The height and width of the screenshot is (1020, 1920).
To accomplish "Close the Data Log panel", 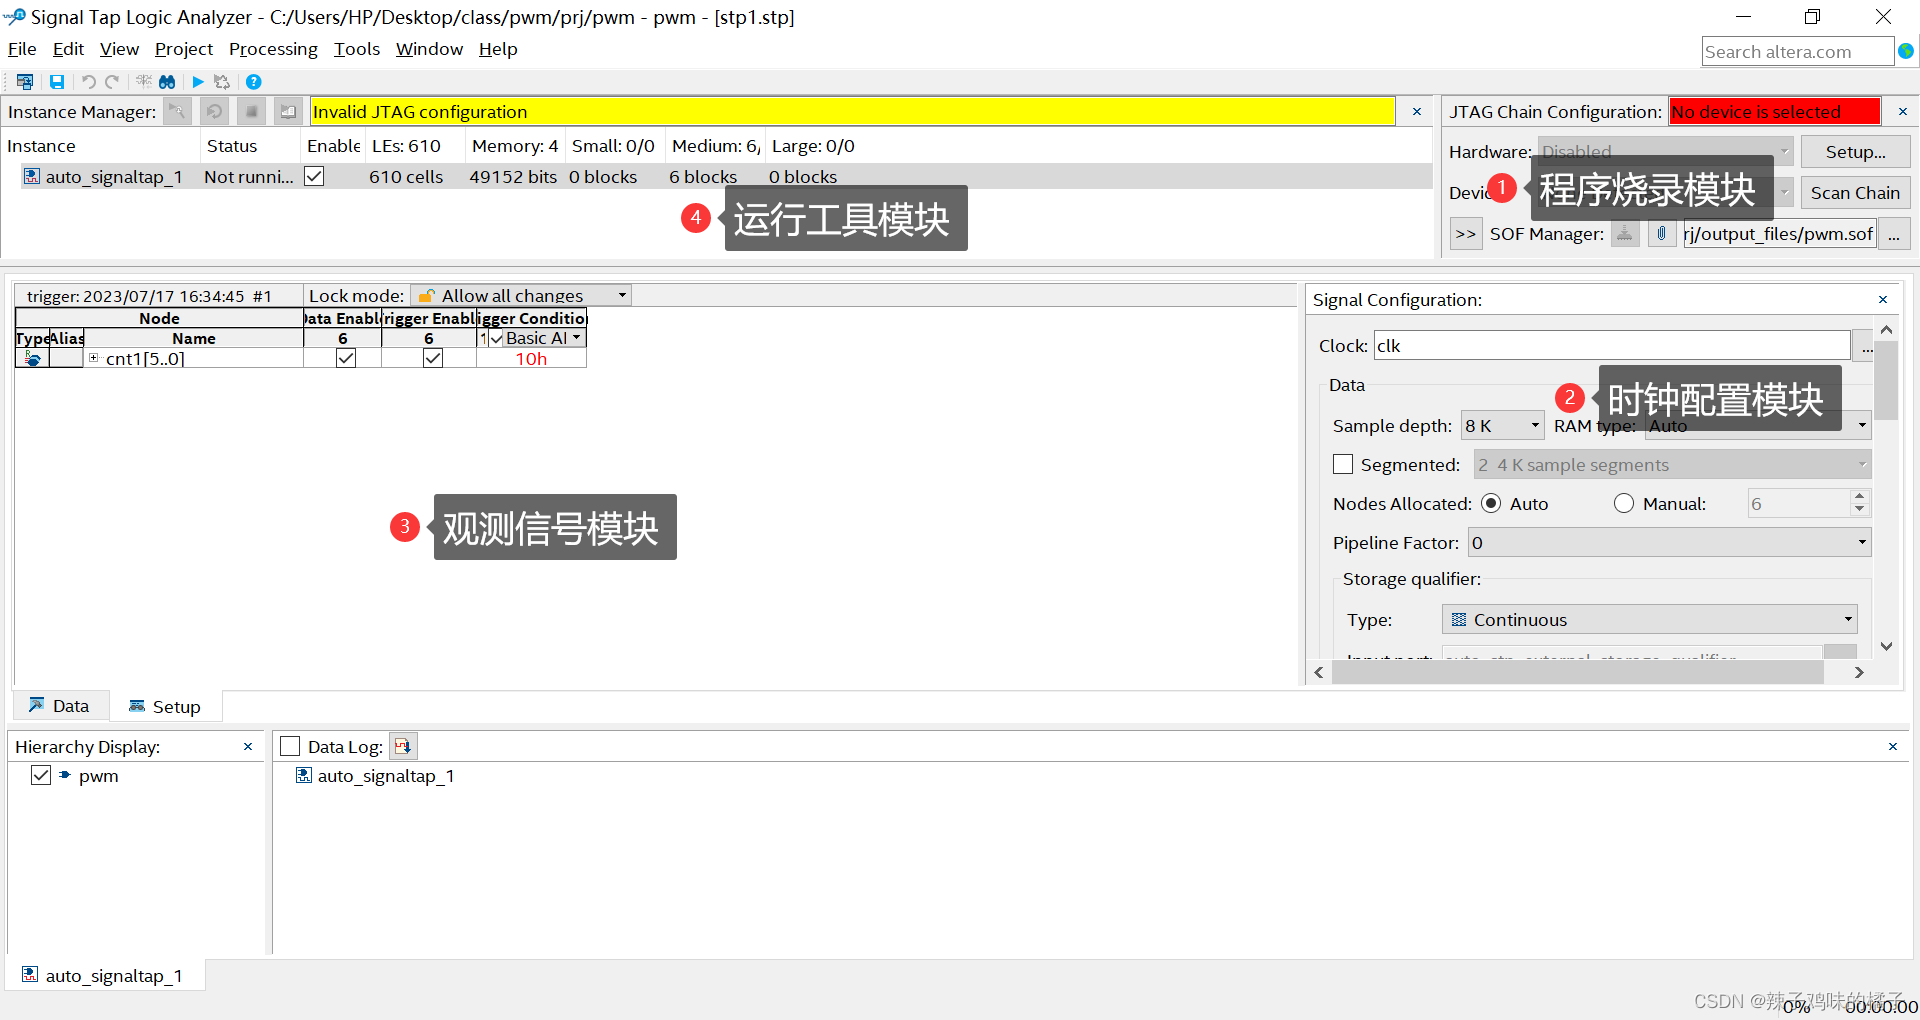I will pyautogui.click(x=1893, y=747).
